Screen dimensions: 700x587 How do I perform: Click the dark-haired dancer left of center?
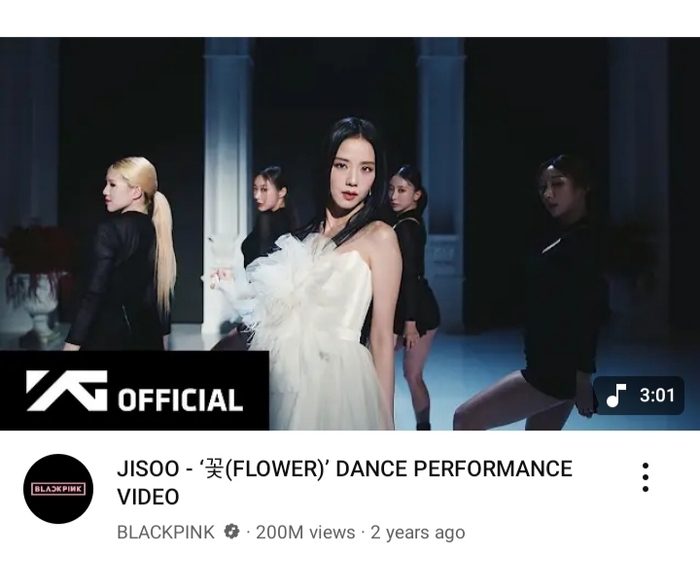[x=268, y=214]
